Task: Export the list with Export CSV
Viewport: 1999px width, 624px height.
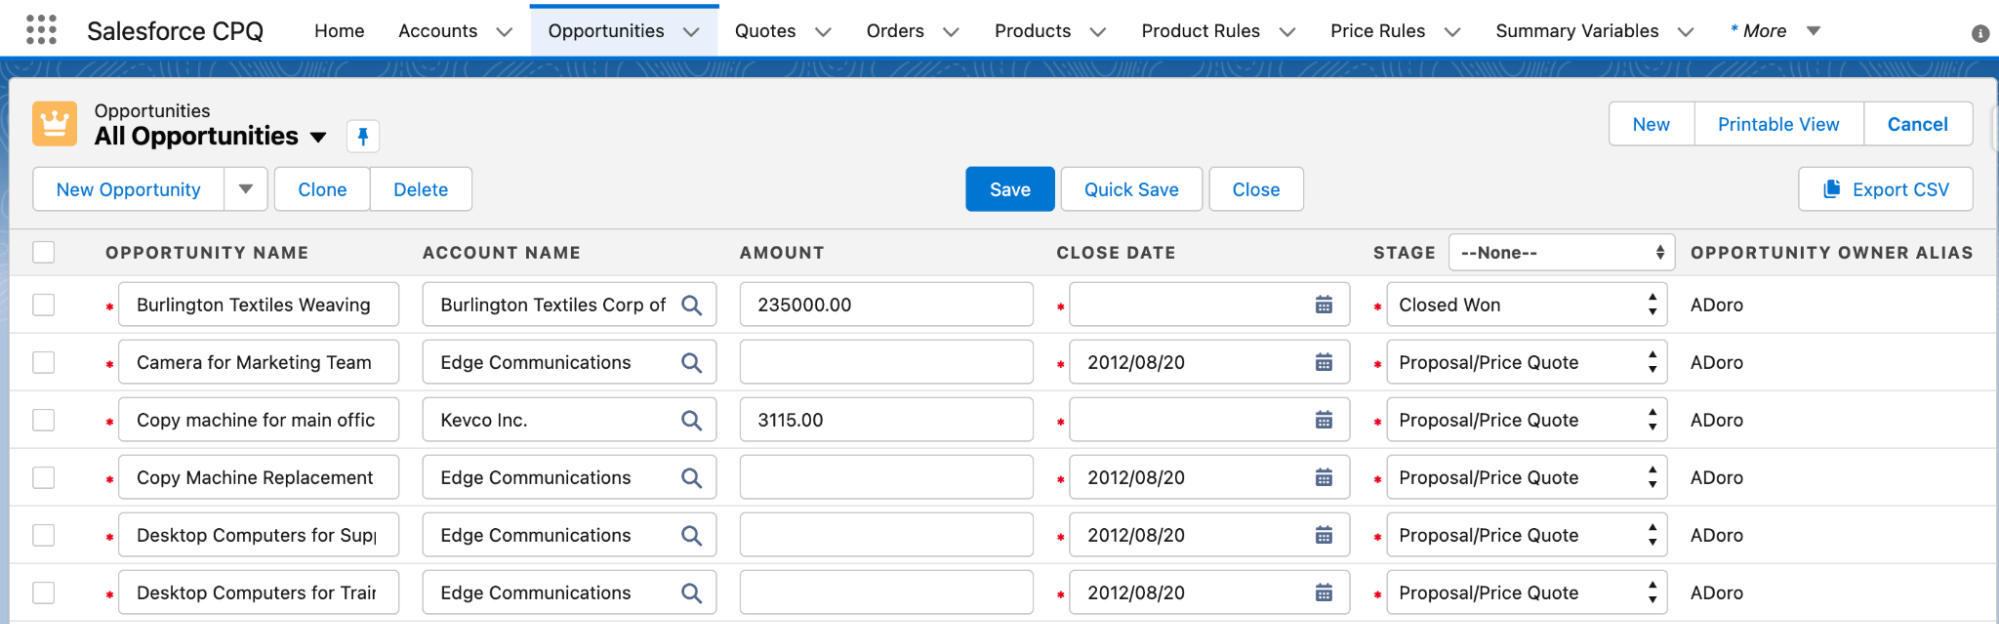Action: [x=1885, y=189]
